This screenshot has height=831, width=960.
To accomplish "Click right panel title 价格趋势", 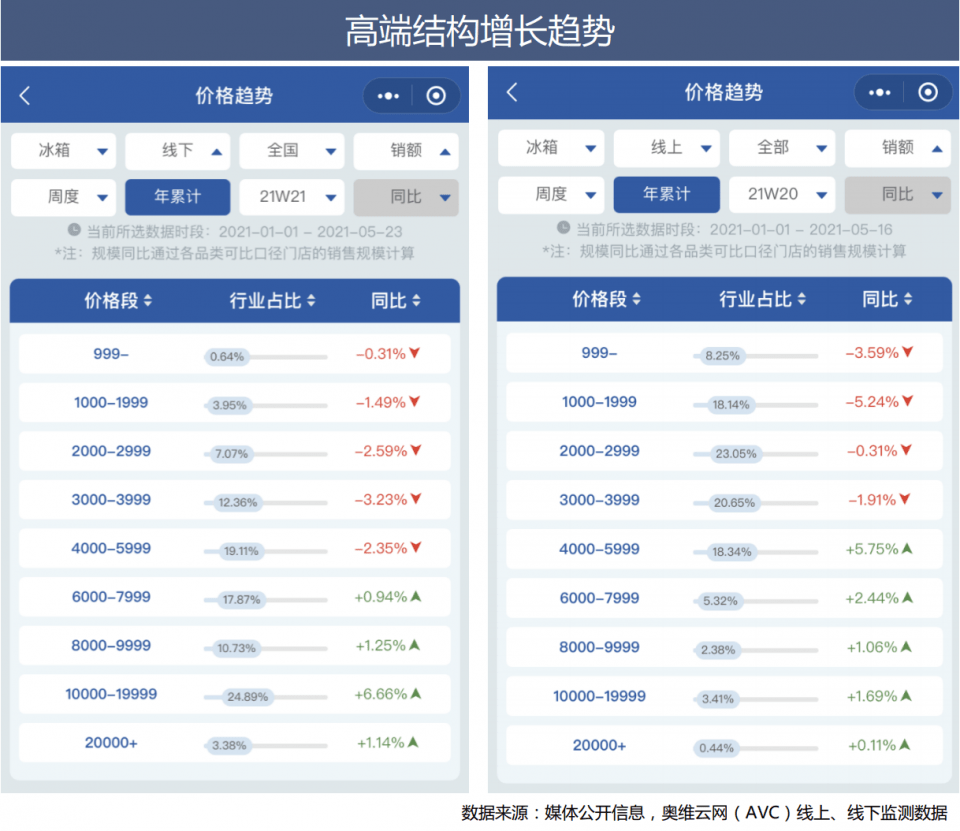I will [x=724, y=92].
